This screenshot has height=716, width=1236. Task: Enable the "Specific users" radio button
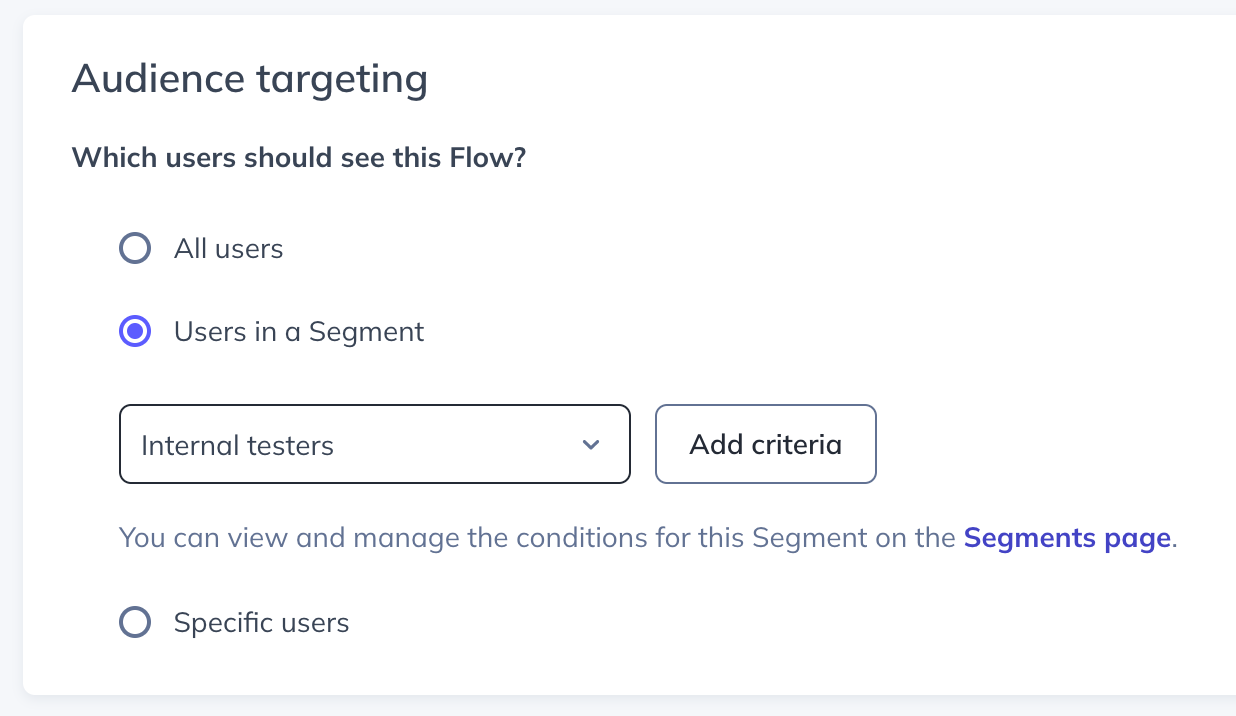[x=135, y=623]
